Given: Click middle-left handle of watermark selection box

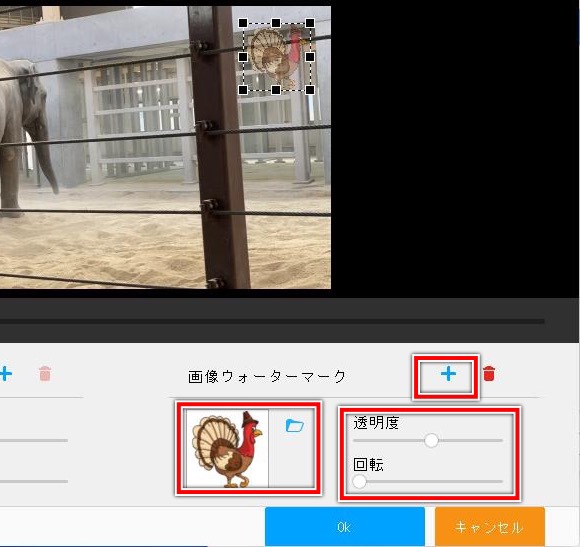Looking at the screenshot, I should (243, 57).
